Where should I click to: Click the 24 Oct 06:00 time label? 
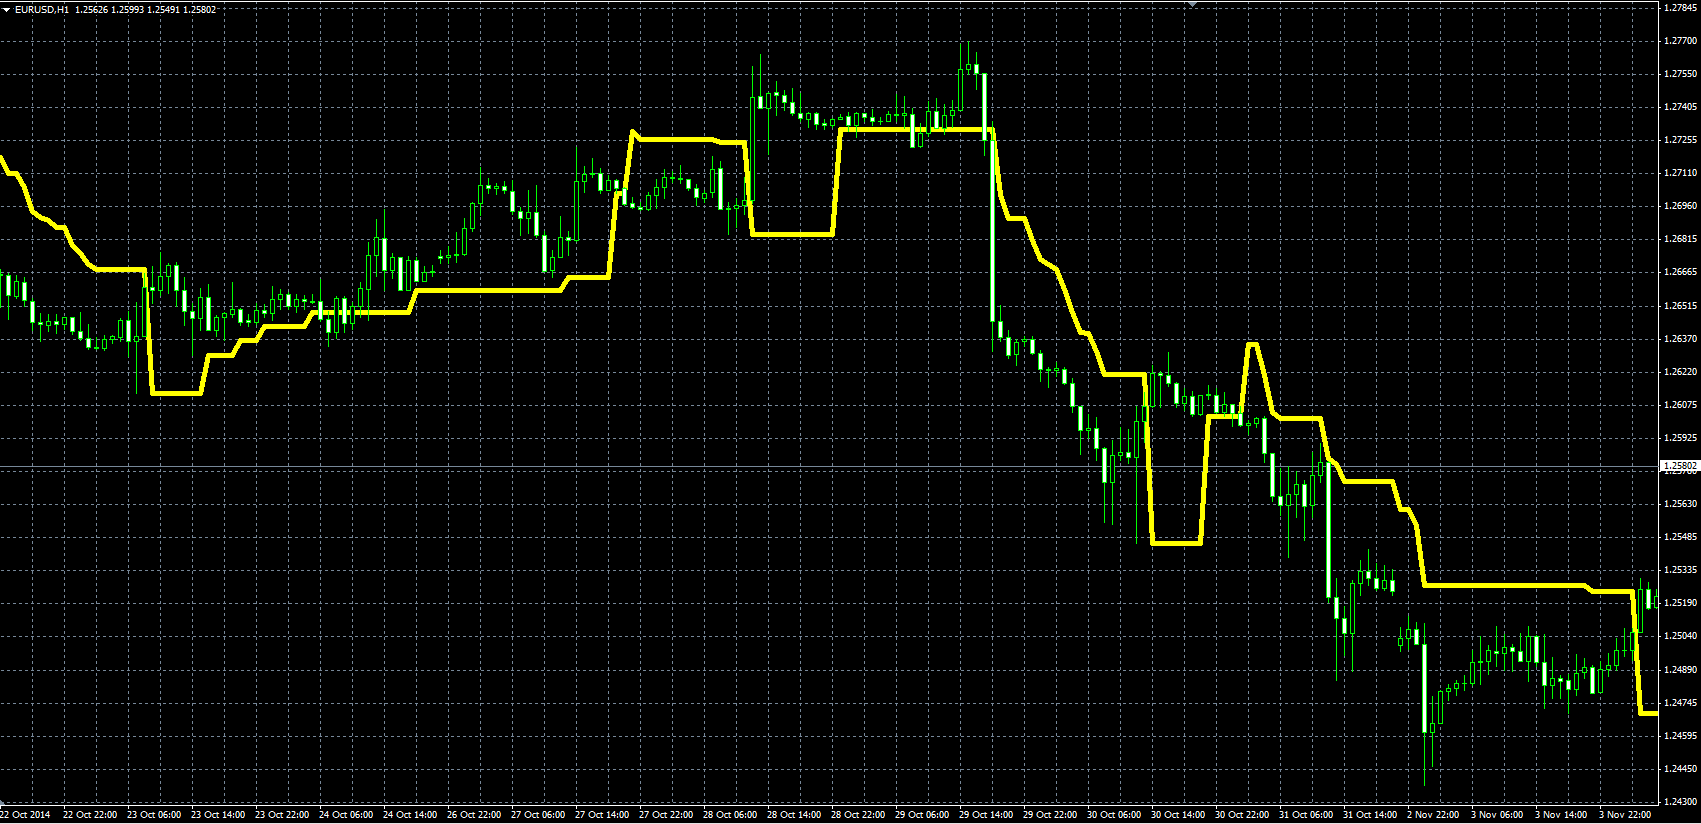(x=346, y=815)
